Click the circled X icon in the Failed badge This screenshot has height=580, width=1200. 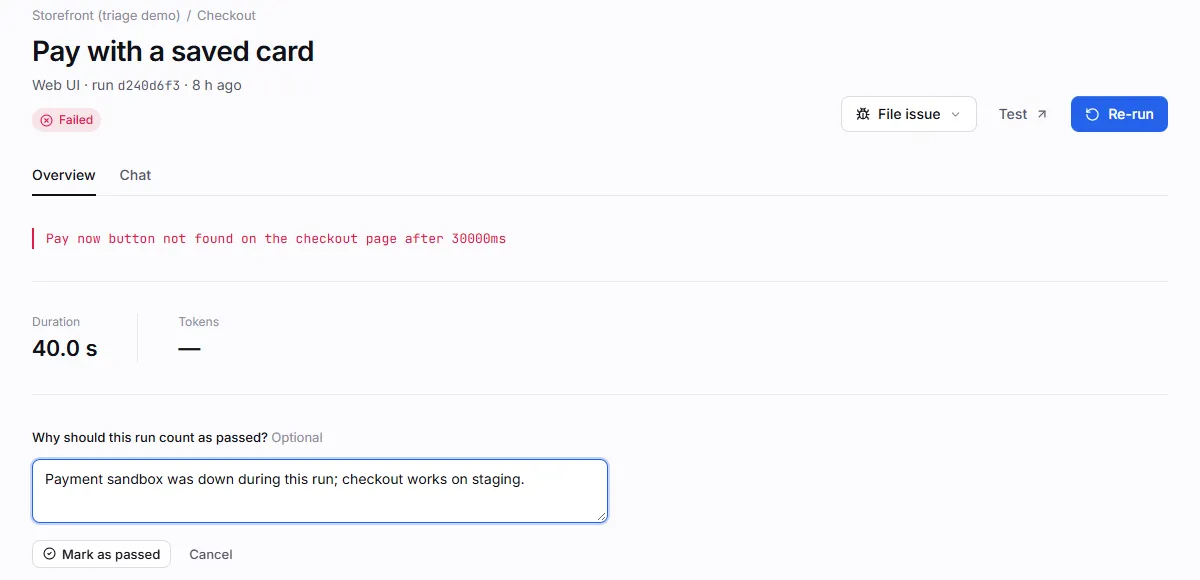coord(46,120)
